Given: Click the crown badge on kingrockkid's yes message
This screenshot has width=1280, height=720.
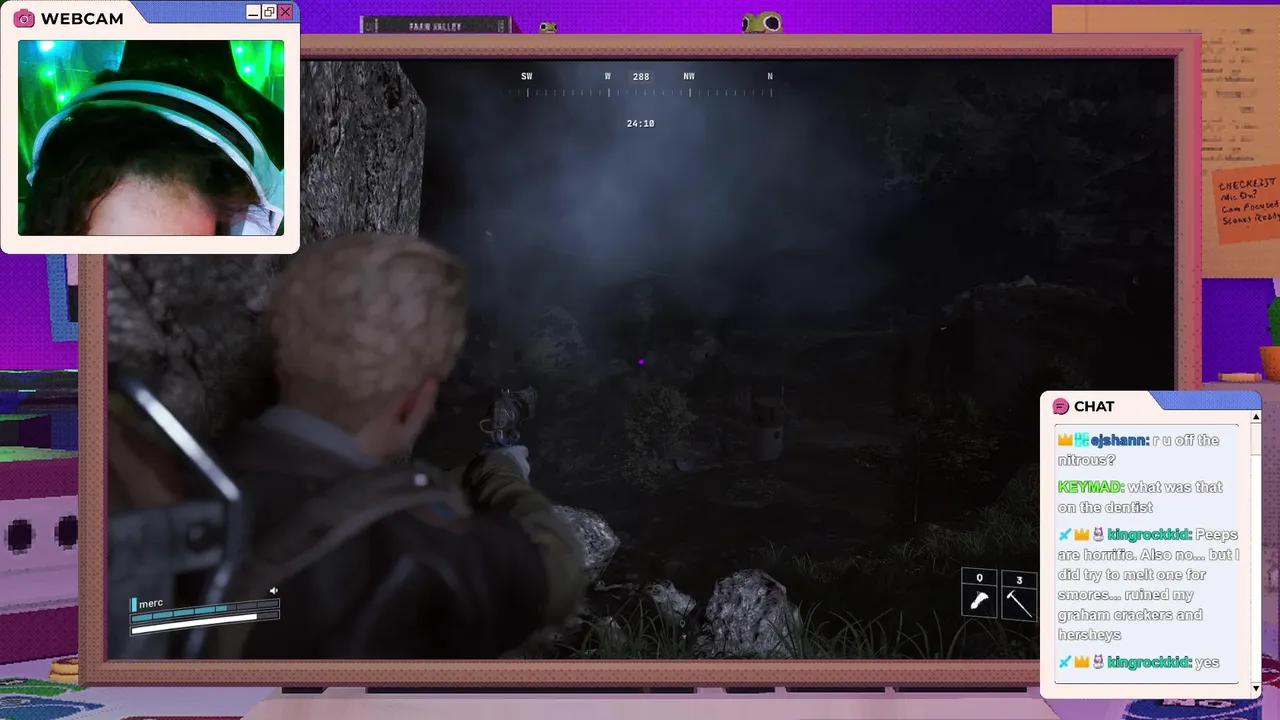Looking at the screenshot, I should click(1081, 662).
